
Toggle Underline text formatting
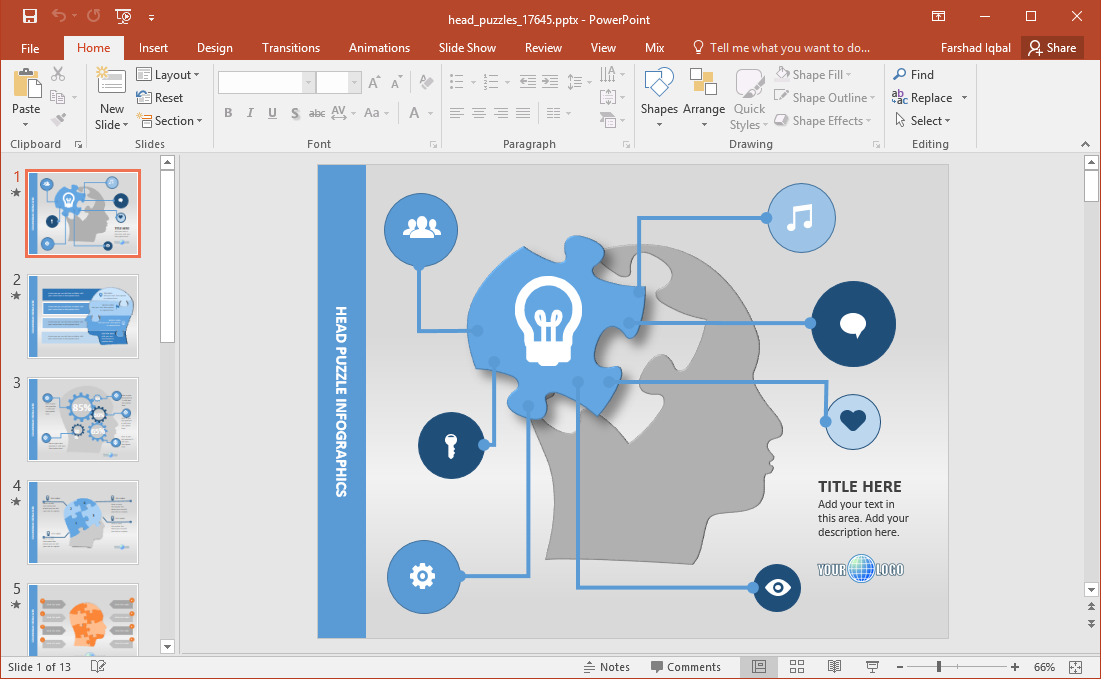coord(272,113)
